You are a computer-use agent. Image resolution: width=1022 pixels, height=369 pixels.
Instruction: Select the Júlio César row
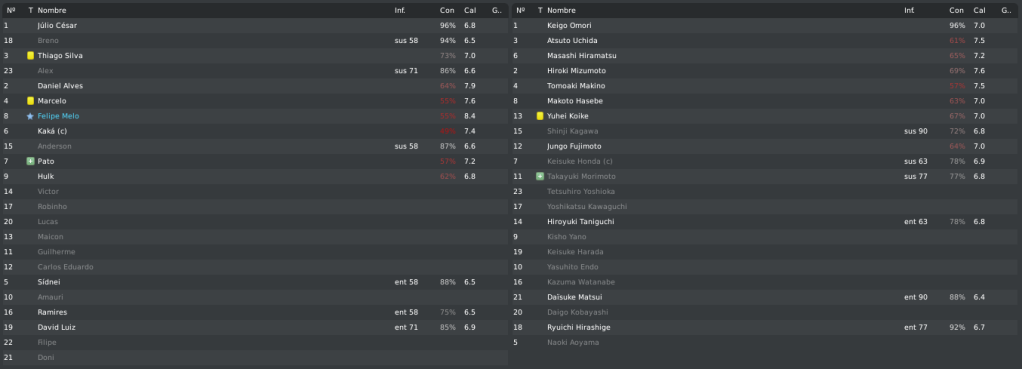click(255, 25)
